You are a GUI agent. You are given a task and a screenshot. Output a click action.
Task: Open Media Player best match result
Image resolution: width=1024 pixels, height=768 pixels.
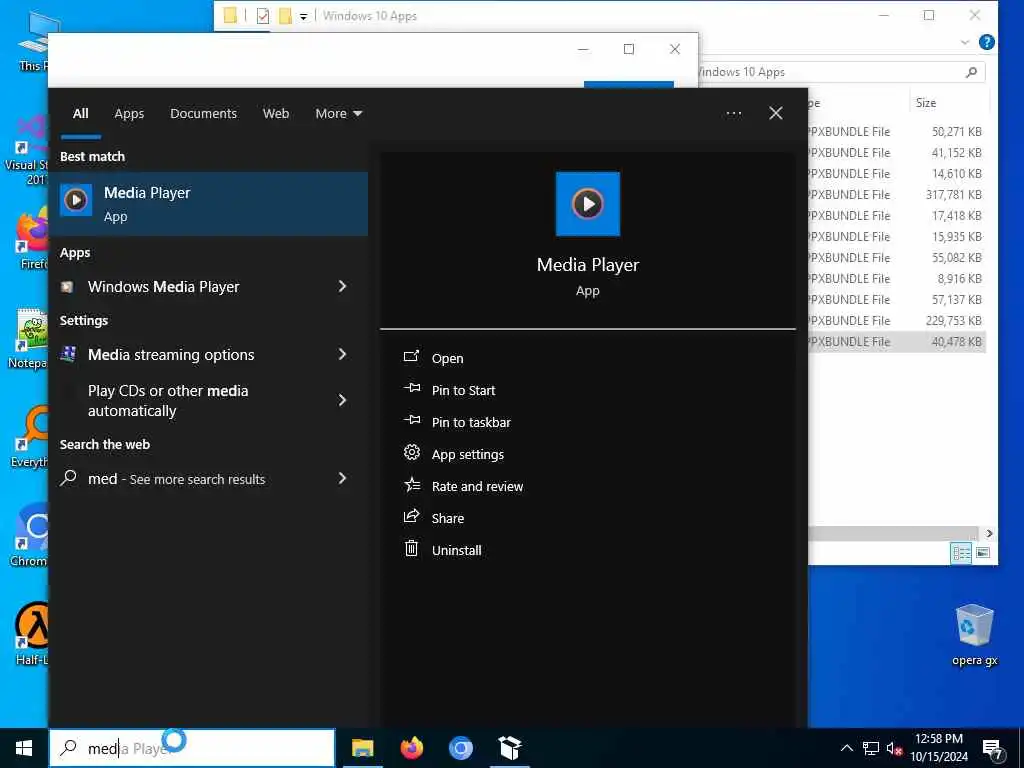click(208, 204)
